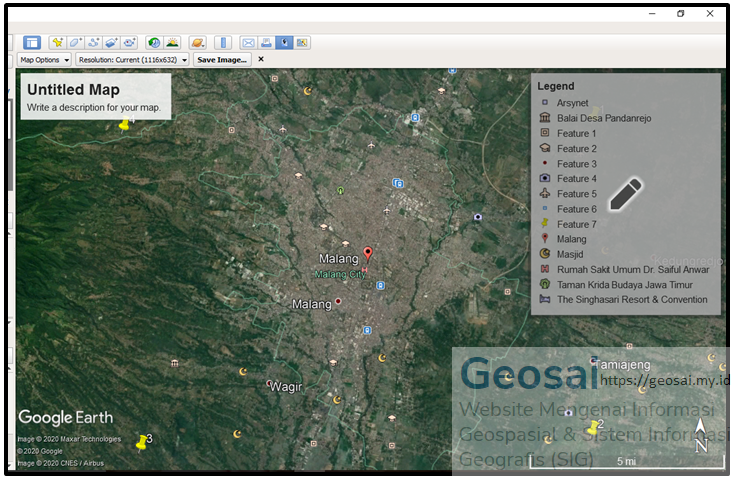Close the save image options bar
Screen dimensions: 739x483
[x=261, y=59]
